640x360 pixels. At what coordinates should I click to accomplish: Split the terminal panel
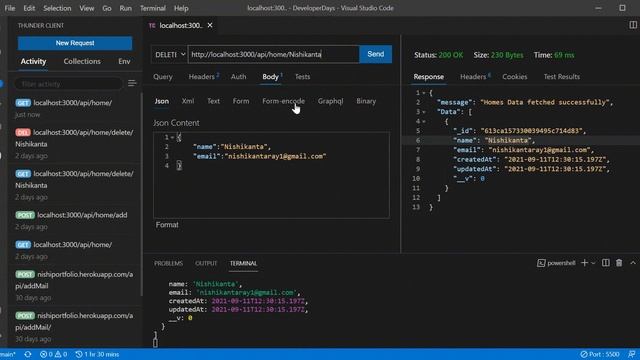click(x=606, y=263)
